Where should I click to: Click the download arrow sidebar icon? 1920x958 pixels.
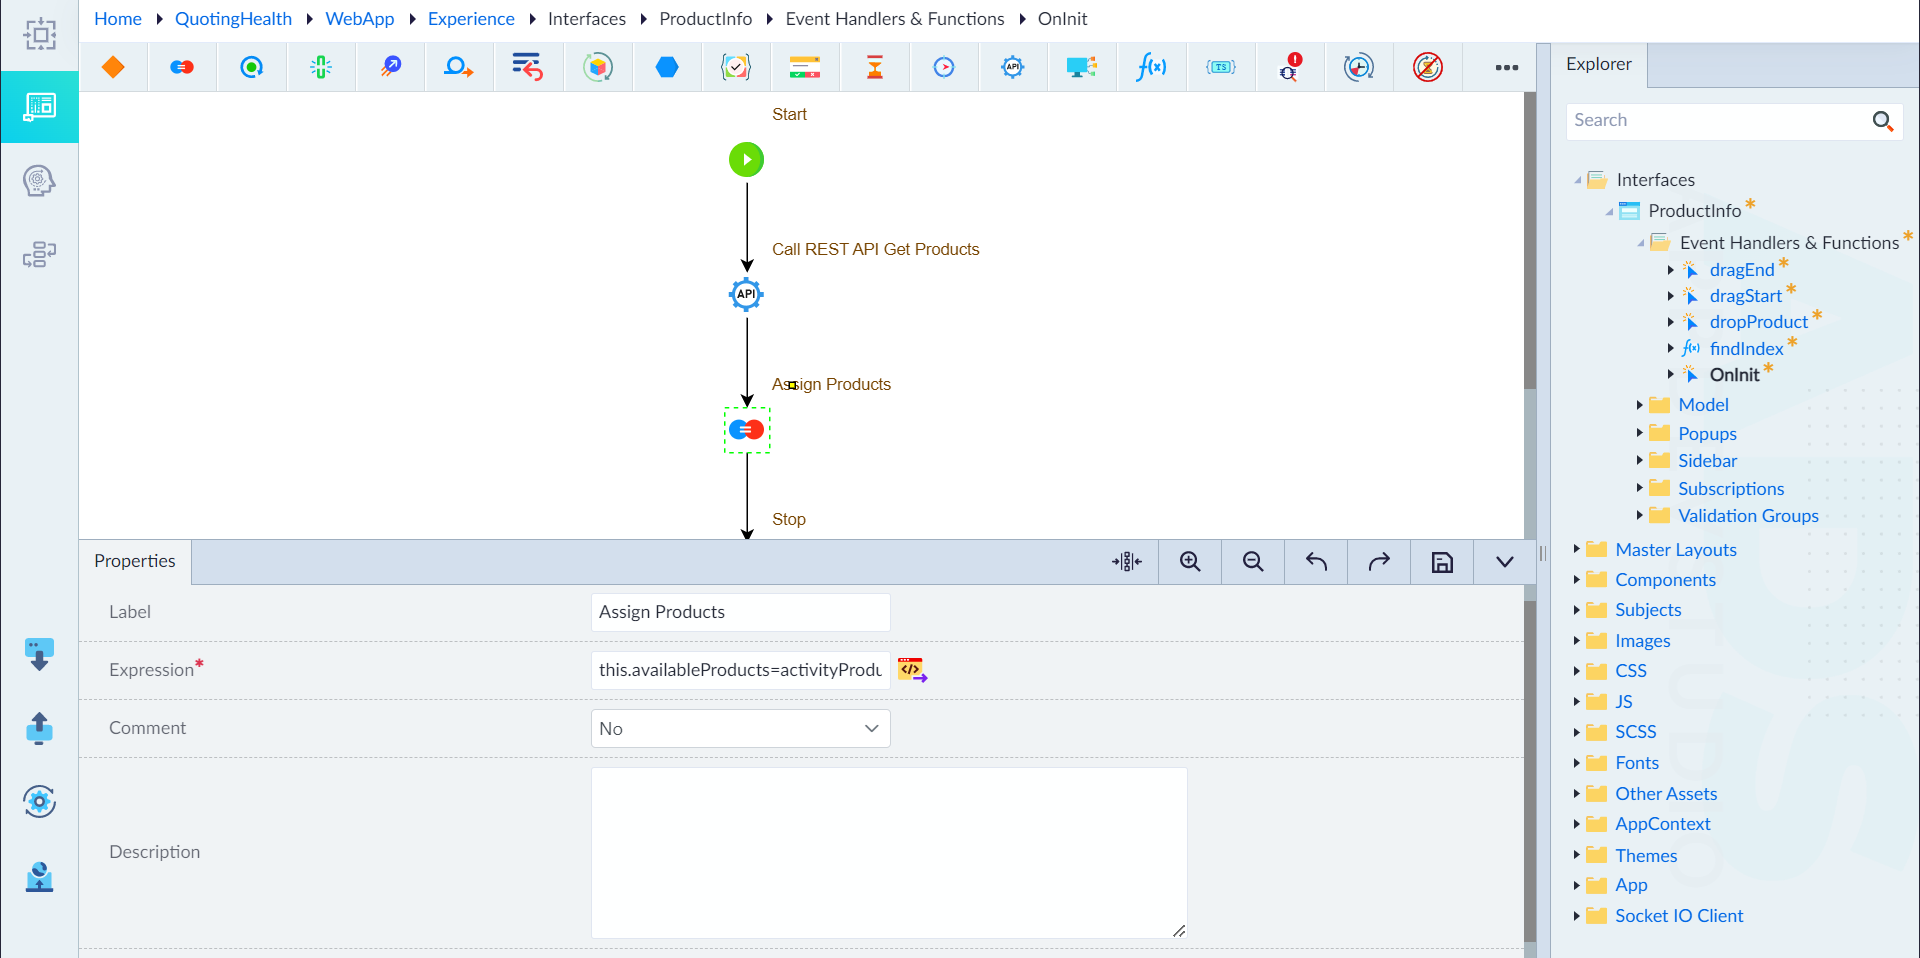pyautogui.click(x=39, y=655)
